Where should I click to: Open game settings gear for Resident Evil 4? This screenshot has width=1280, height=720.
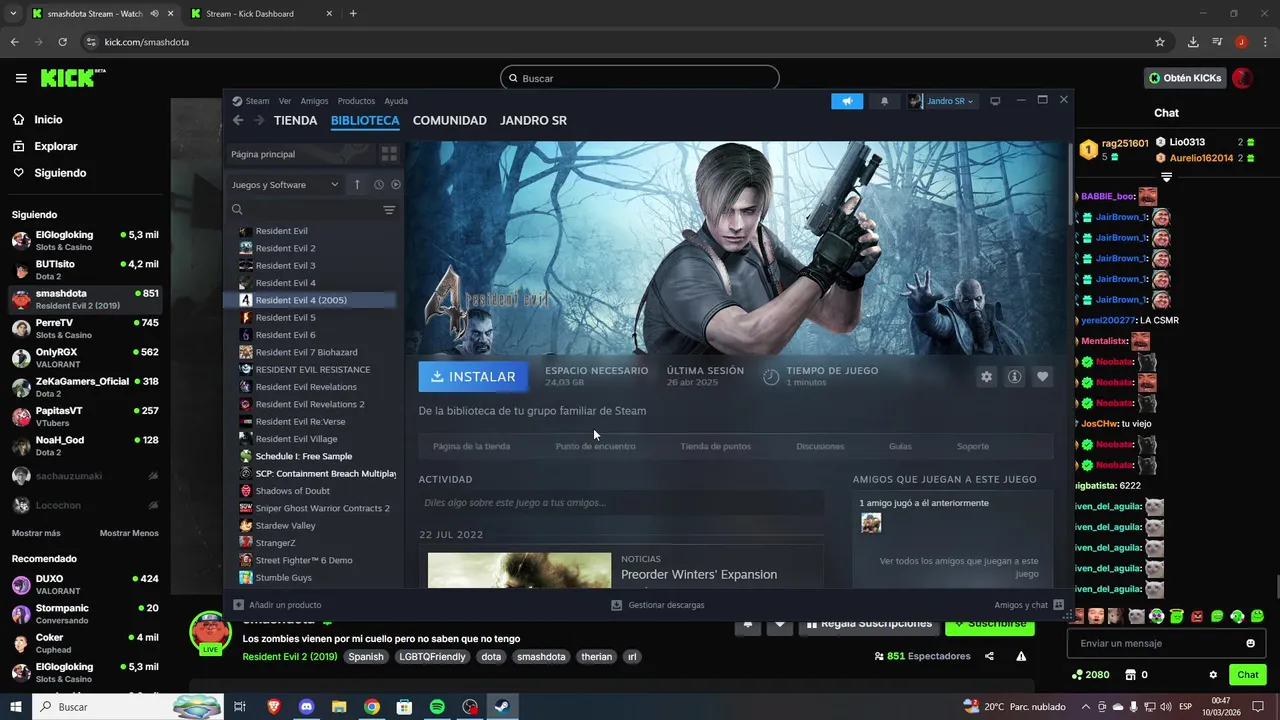point(987,377)
